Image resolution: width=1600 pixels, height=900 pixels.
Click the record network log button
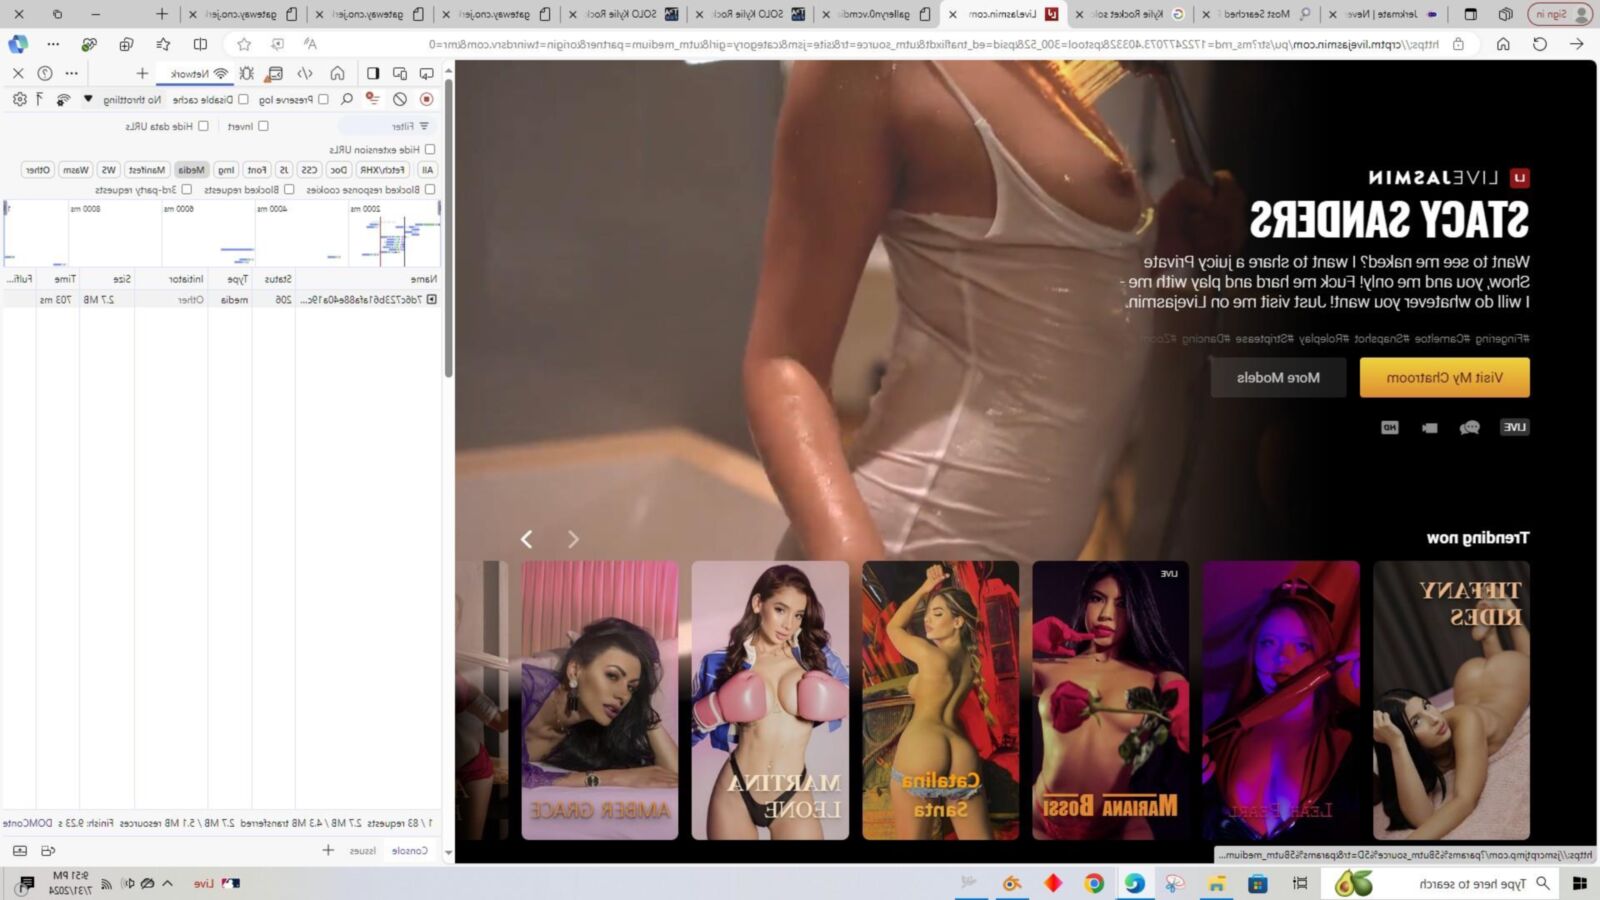coord(427,99)
